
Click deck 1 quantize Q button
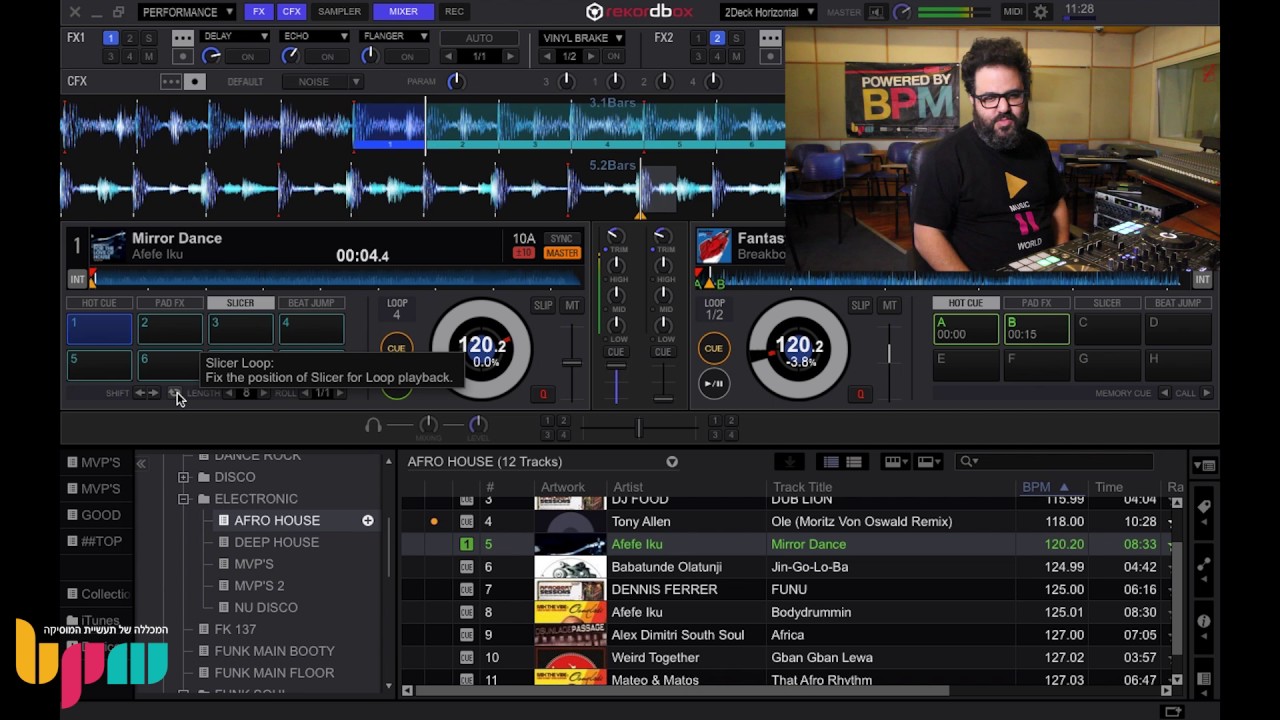click(x=543, y=394)
